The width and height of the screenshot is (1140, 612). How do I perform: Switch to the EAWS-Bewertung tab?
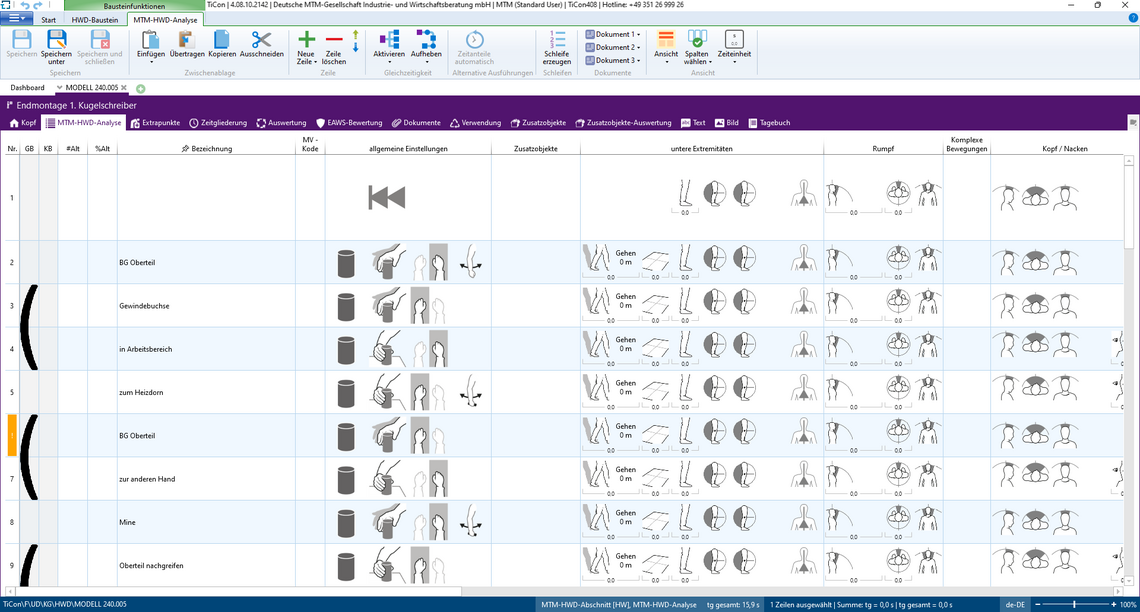(350, 123)
